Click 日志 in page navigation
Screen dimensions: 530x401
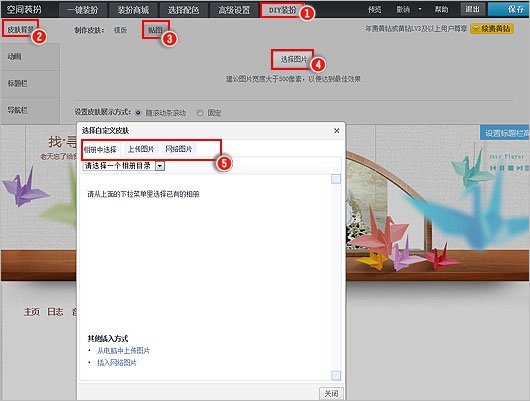click(x=55, y=312)
